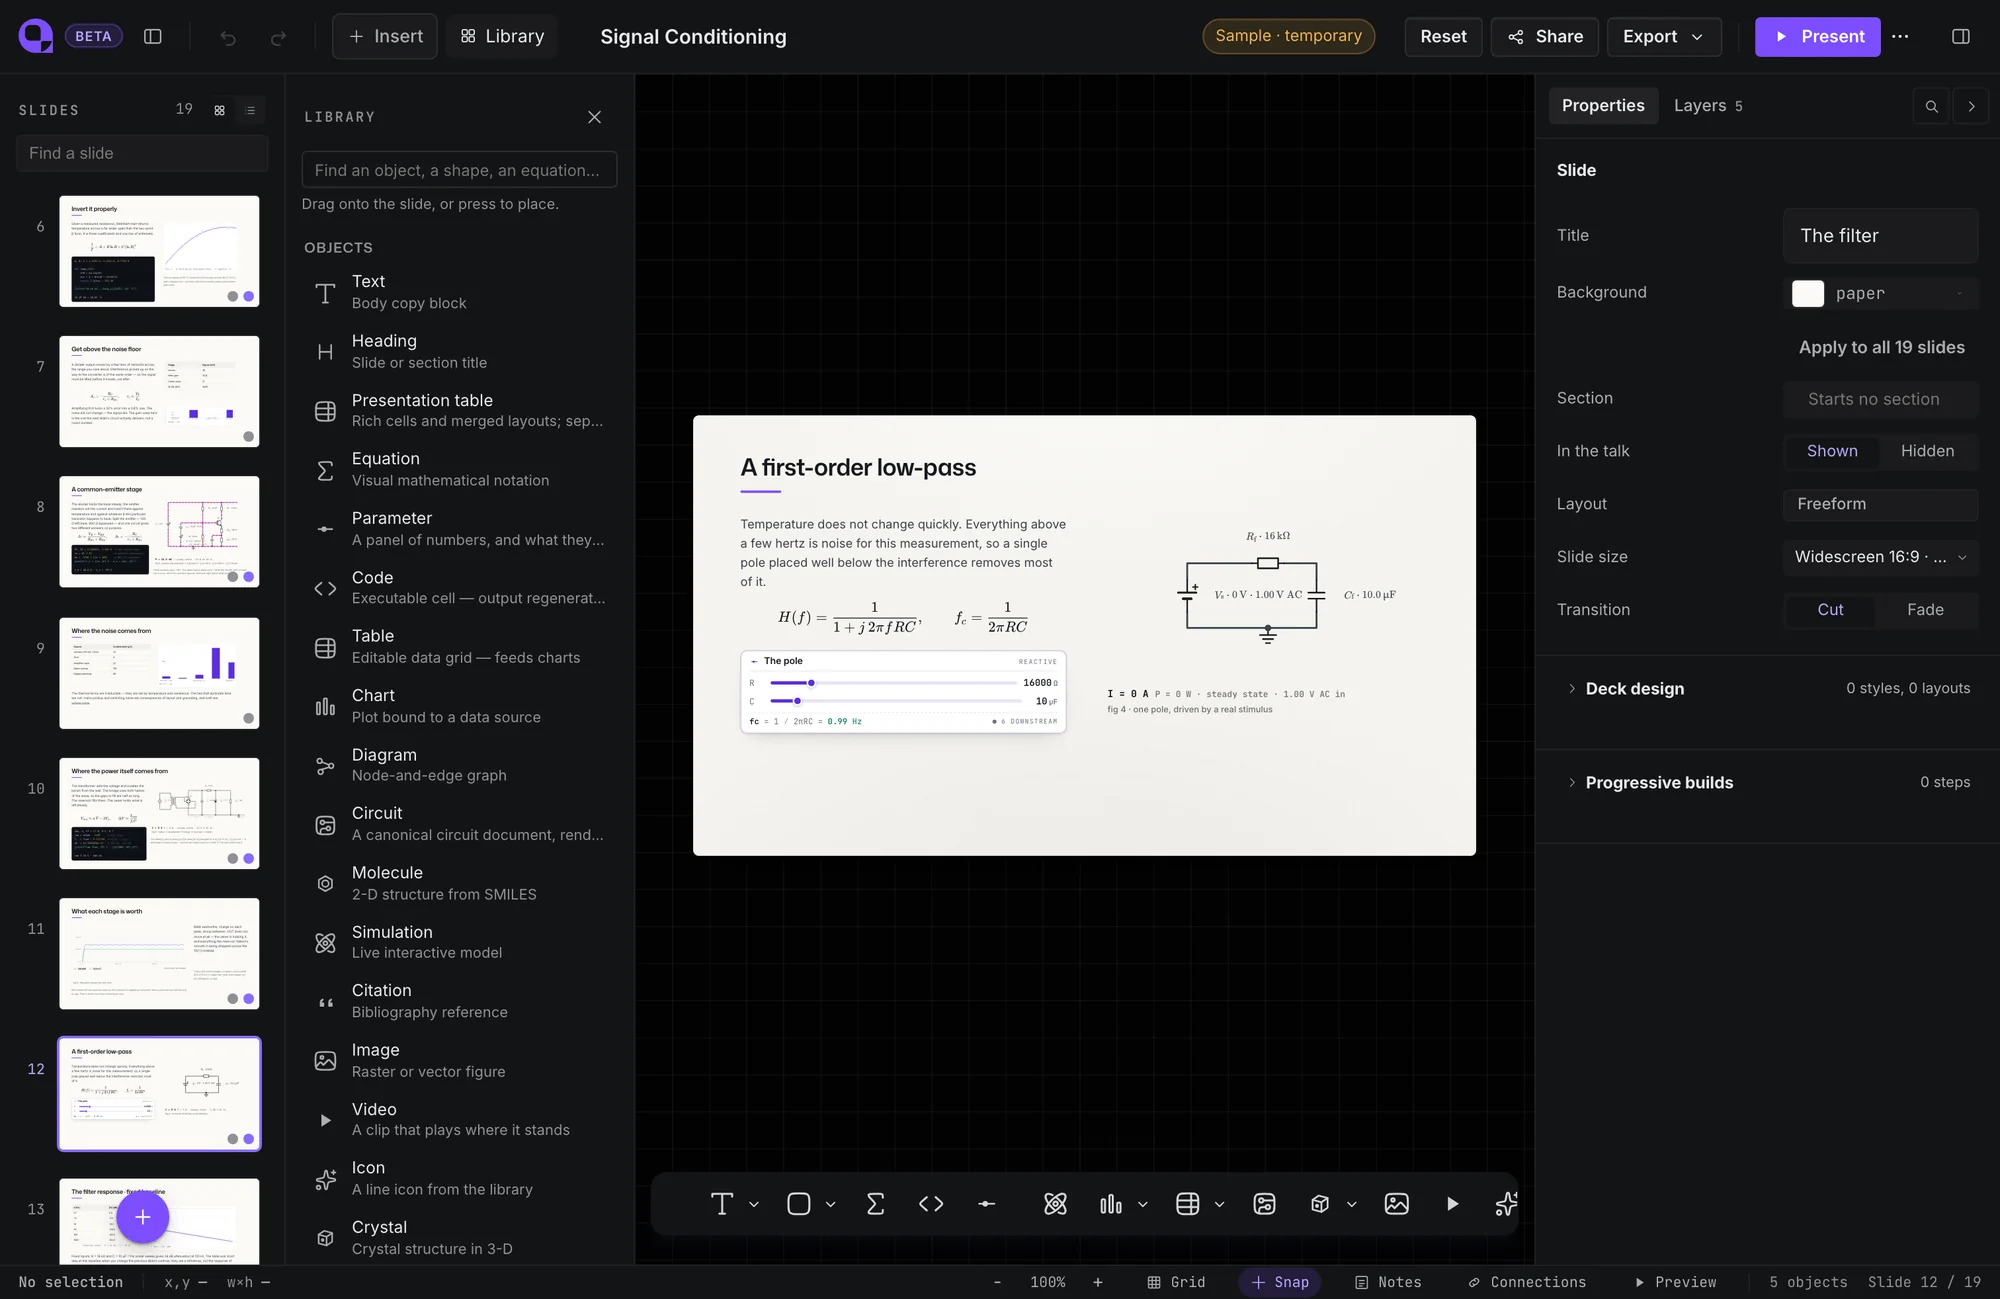2000x1299 pixels.
Task: Open the Layout Freeform selector
Action: click(x=1880, y=504)
